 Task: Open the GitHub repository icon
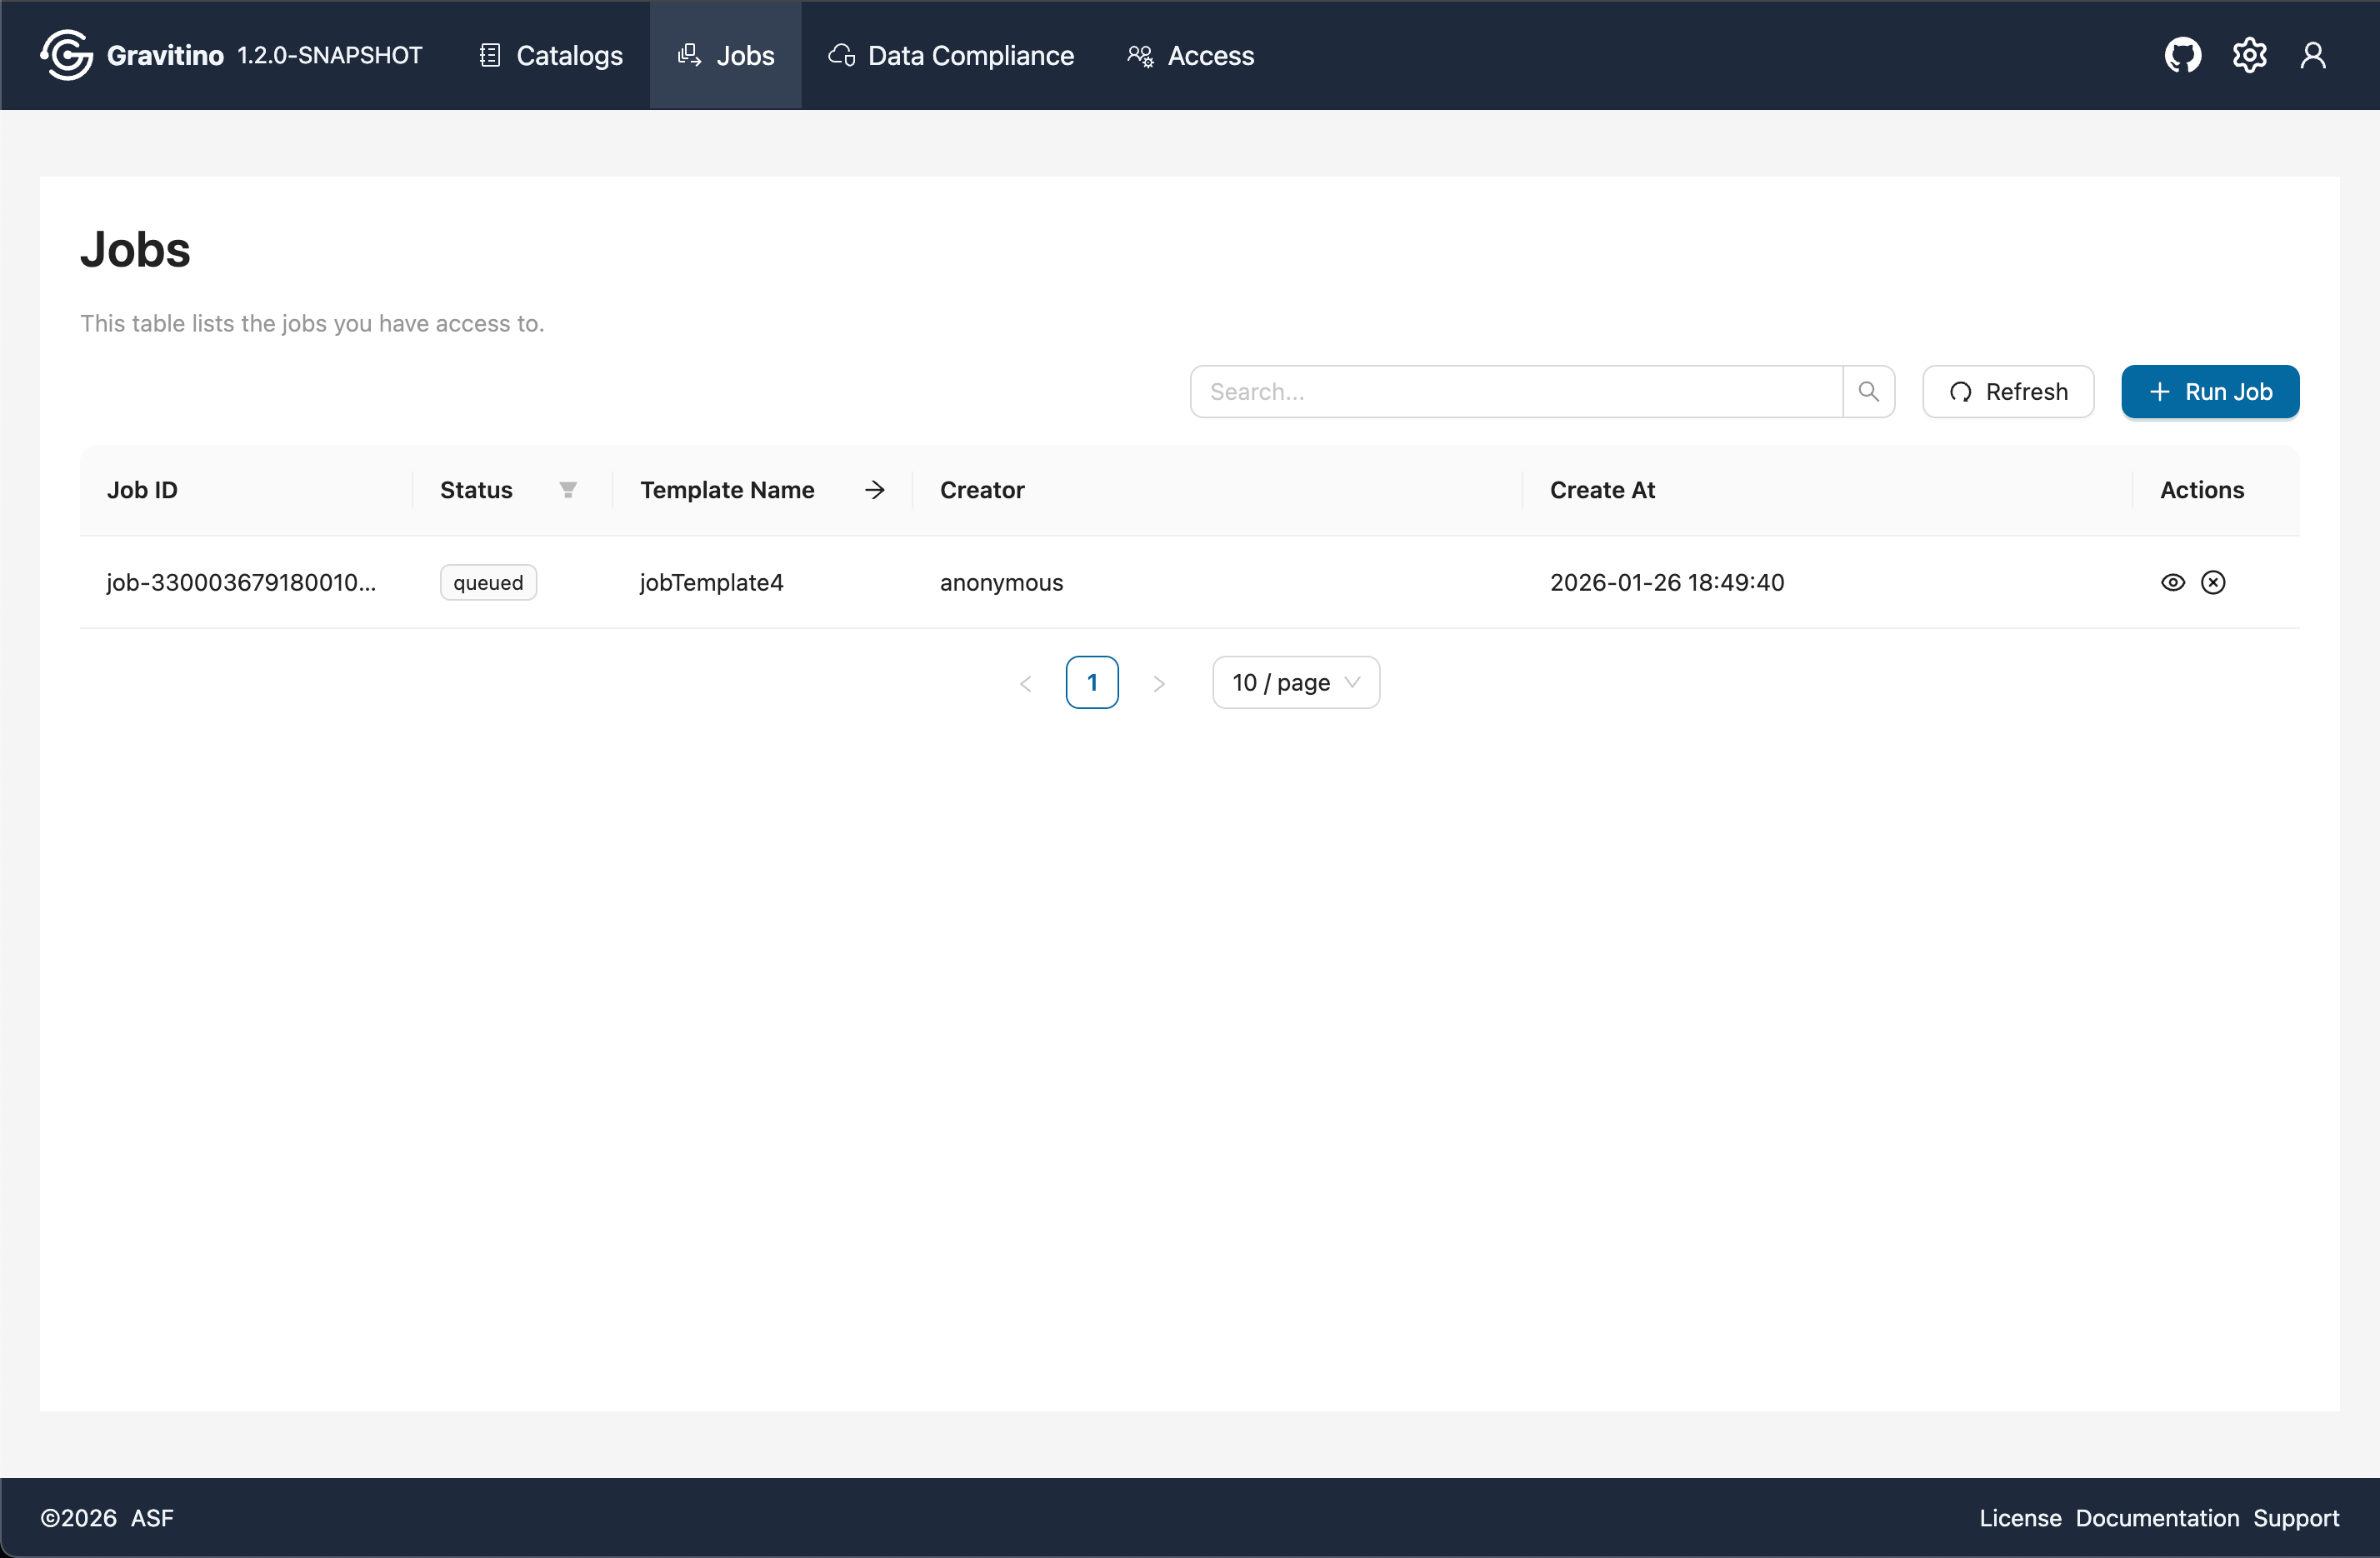click(x=2182, y=55)
